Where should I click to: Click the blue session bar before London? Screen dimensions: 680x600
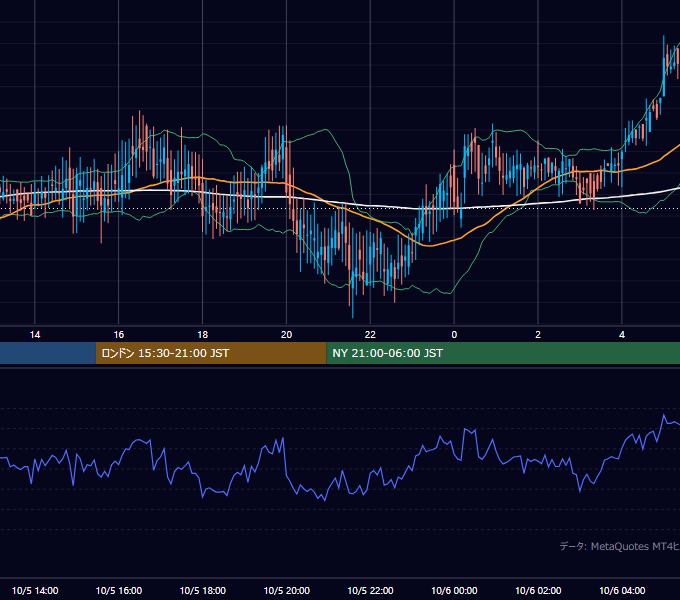(x=48, y=353)
